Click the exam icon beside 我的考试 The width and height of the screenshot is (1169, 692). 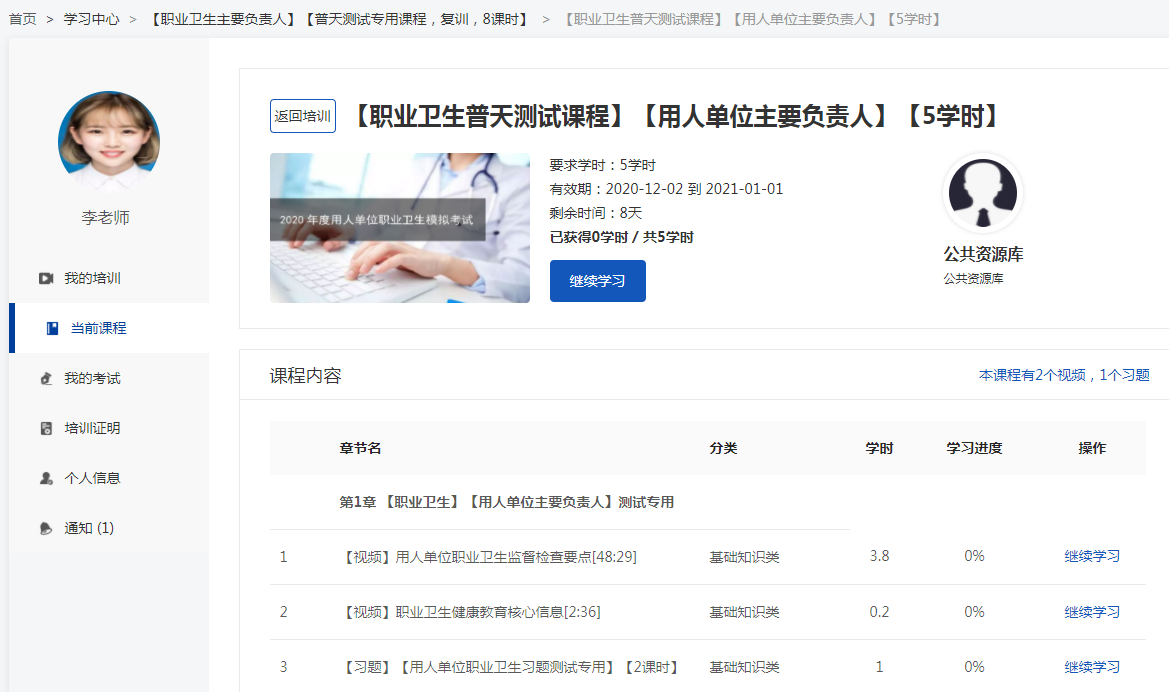46,378
